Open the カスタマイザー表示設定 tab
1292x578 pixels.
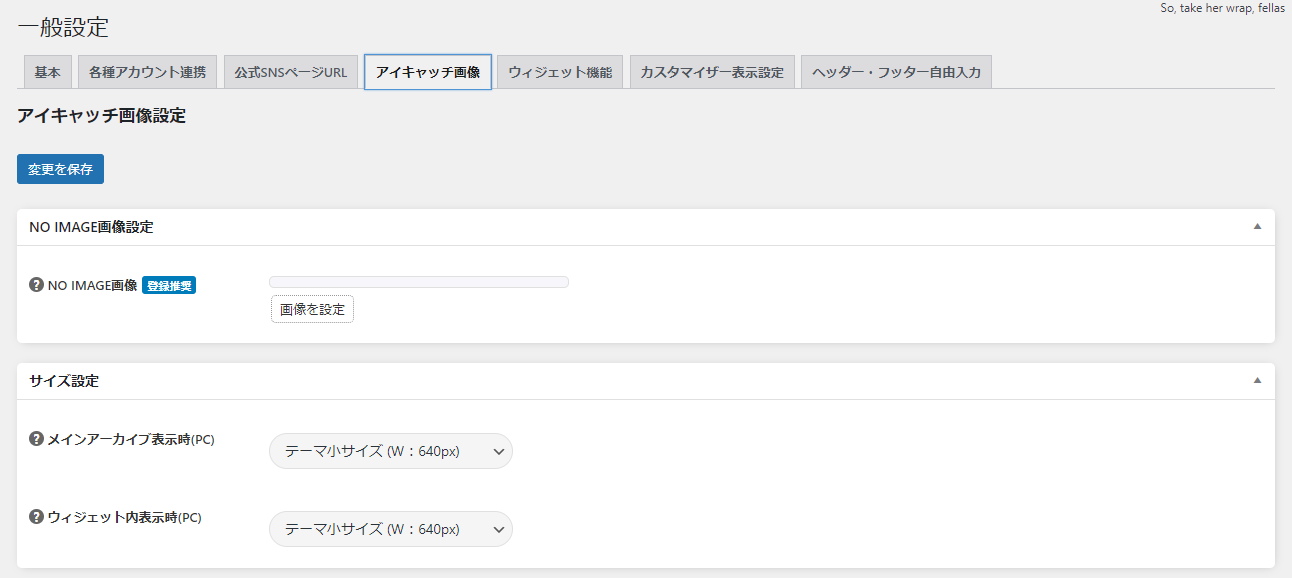pyautogui.click(x=712, y=72)
